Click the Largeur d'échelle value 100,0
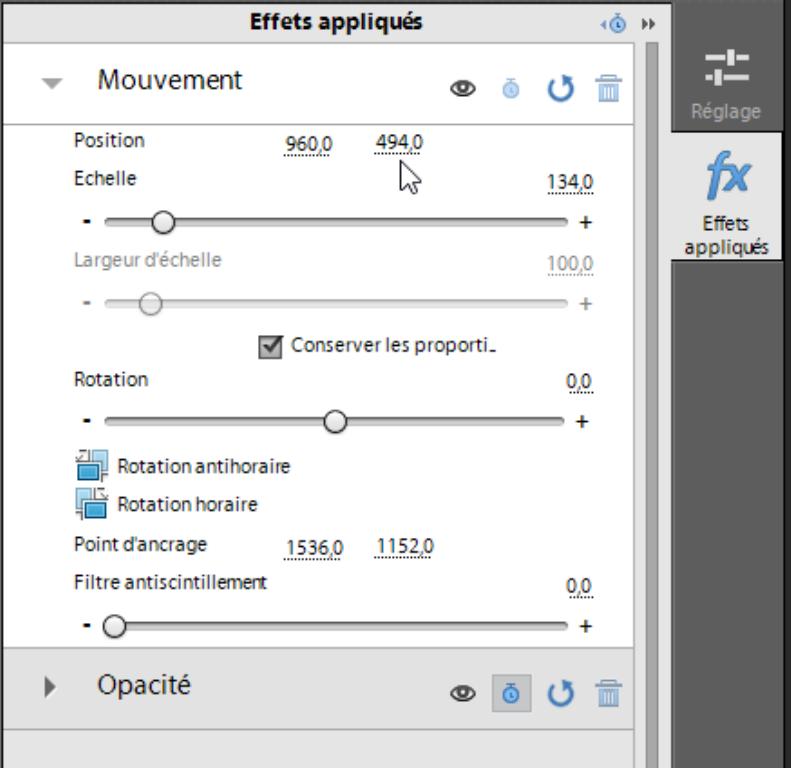Screen dimensions: 791x768 570,264
